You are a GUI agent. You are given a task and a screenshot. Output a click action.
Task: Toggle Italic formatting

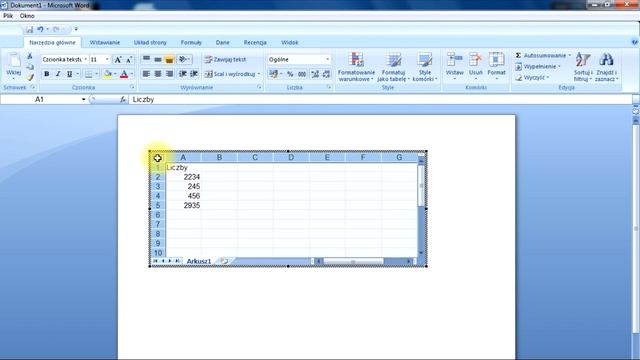pos(58,74)
